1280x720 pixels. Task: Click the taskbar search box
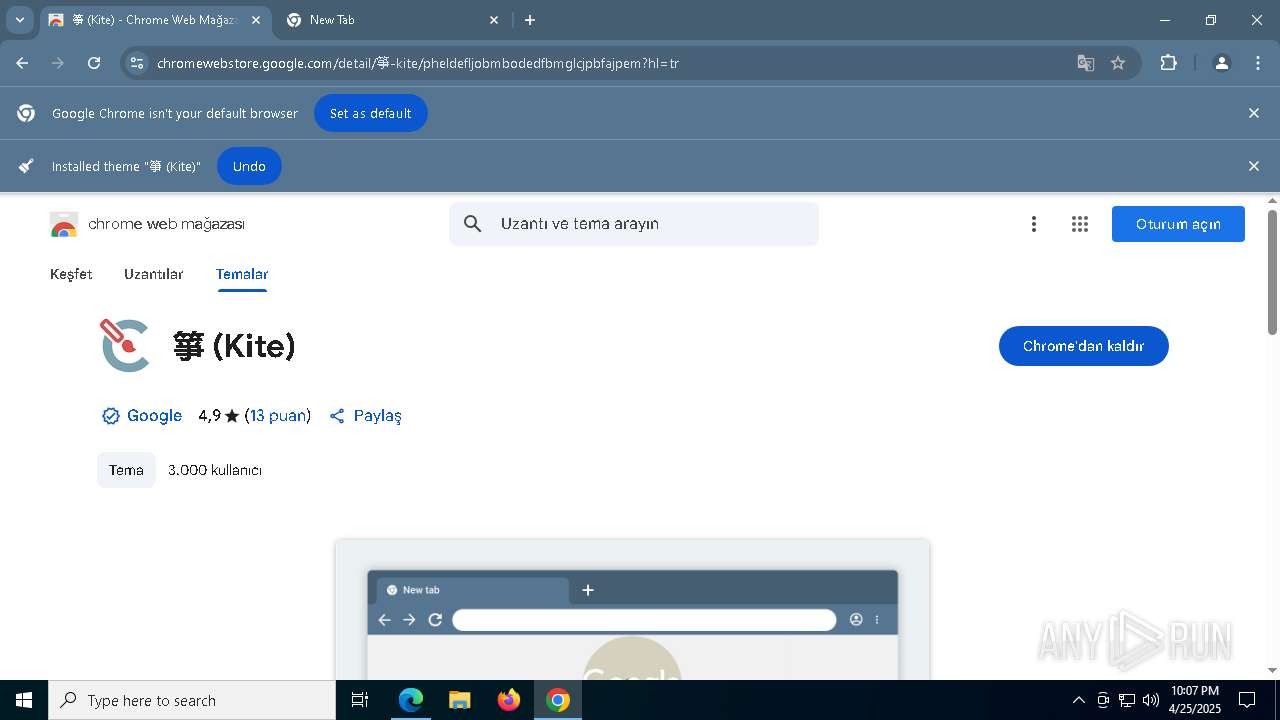pos(192,700)
